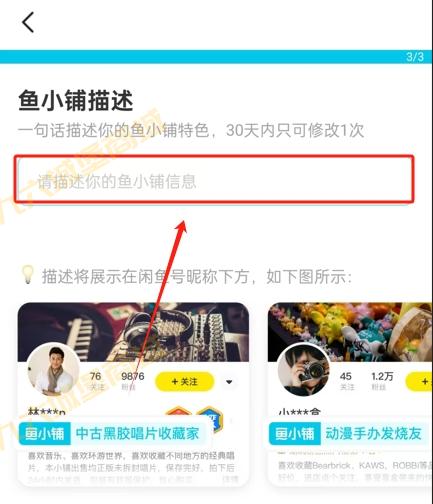This screenshot has height=504, width=433.
Task: Click the 1.2万 粉丝 count on second card
Action: click(x=382, y=381)
